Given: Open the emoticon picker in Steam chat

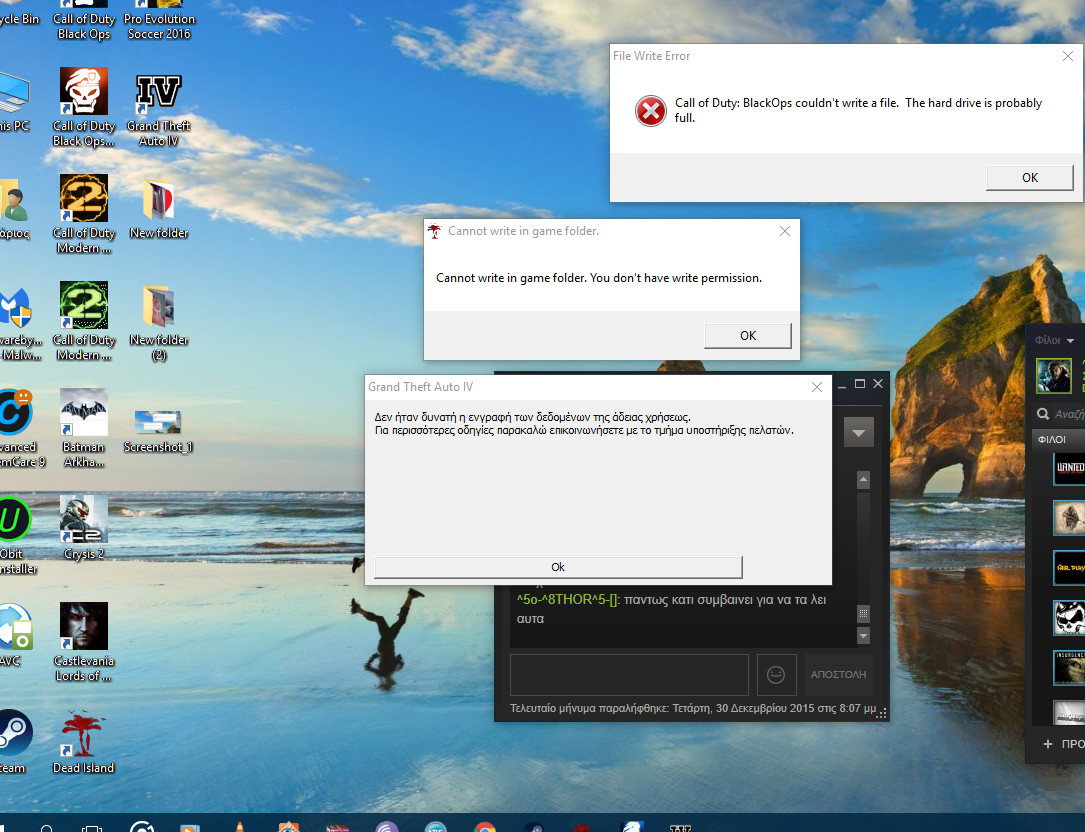Looking at the screenshot, I should coord(776,674).
